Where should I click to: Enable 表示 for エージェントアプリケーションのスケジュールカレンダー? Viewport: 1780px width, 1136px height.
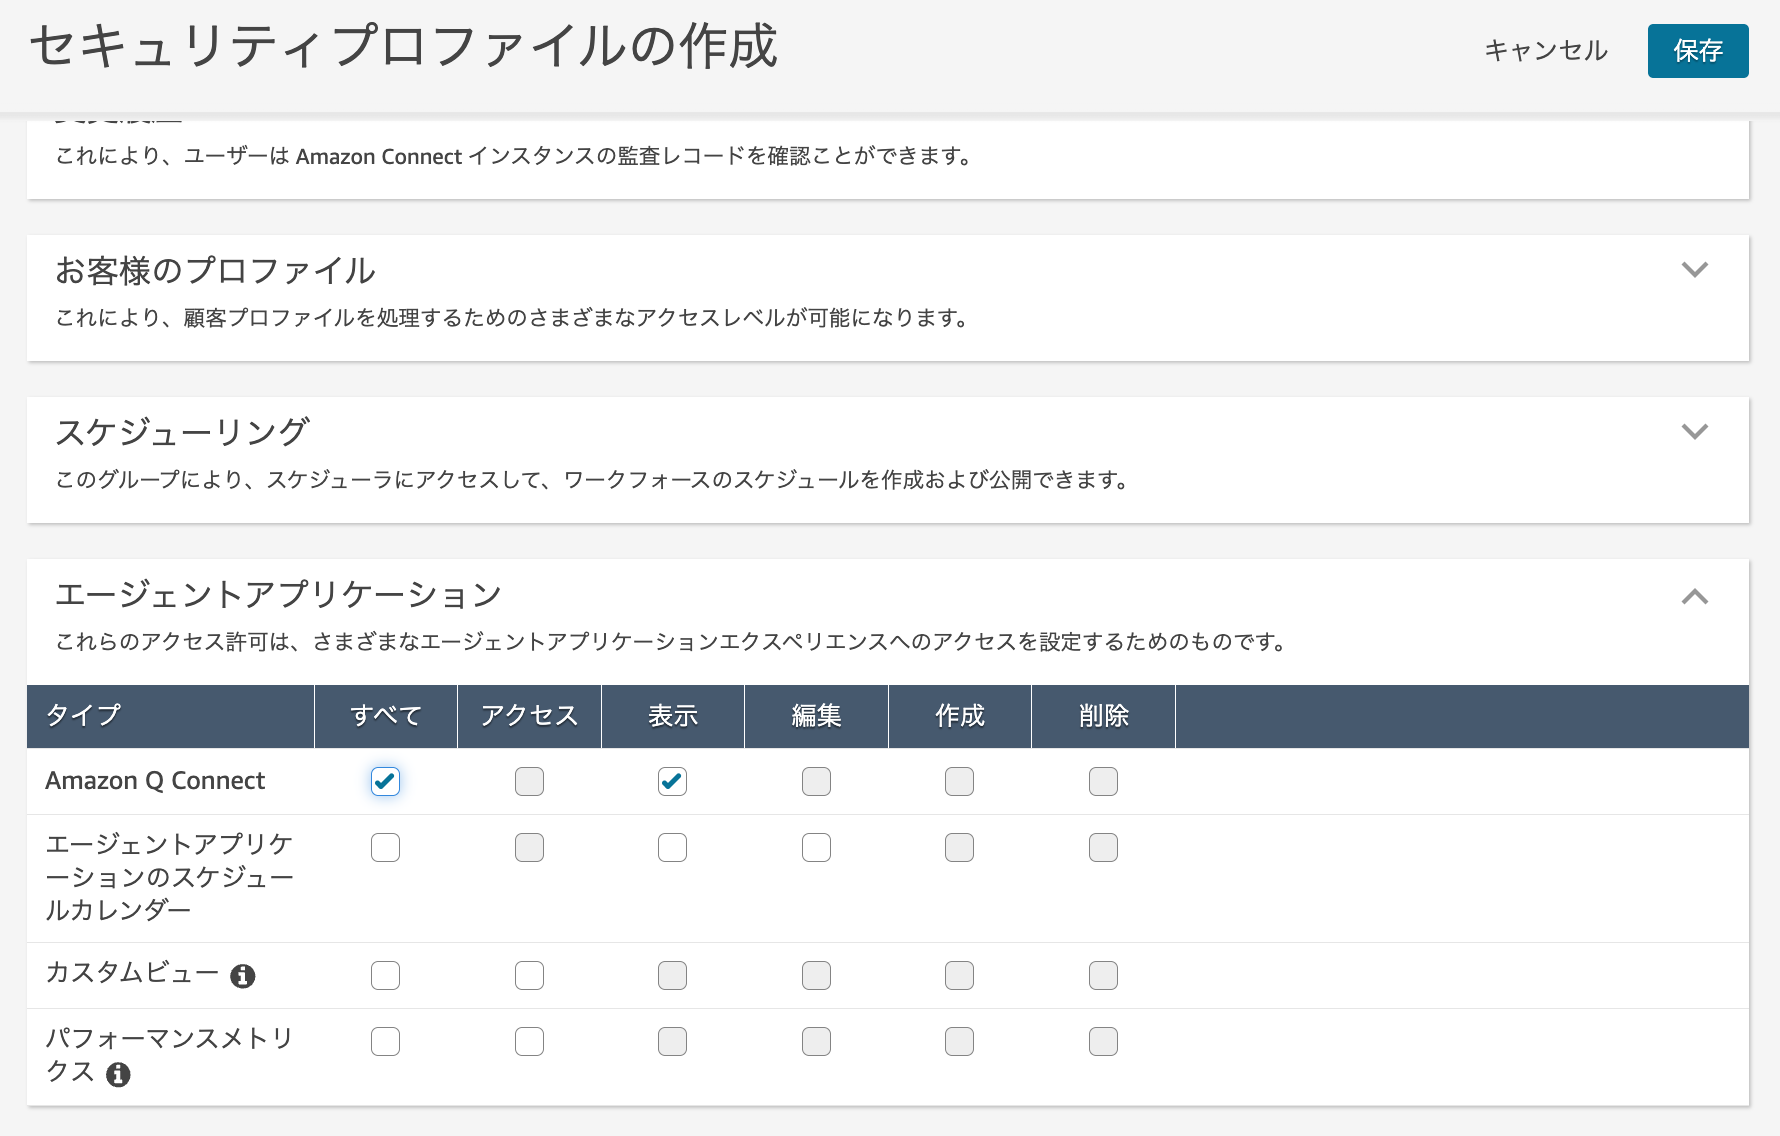(672, 847)
